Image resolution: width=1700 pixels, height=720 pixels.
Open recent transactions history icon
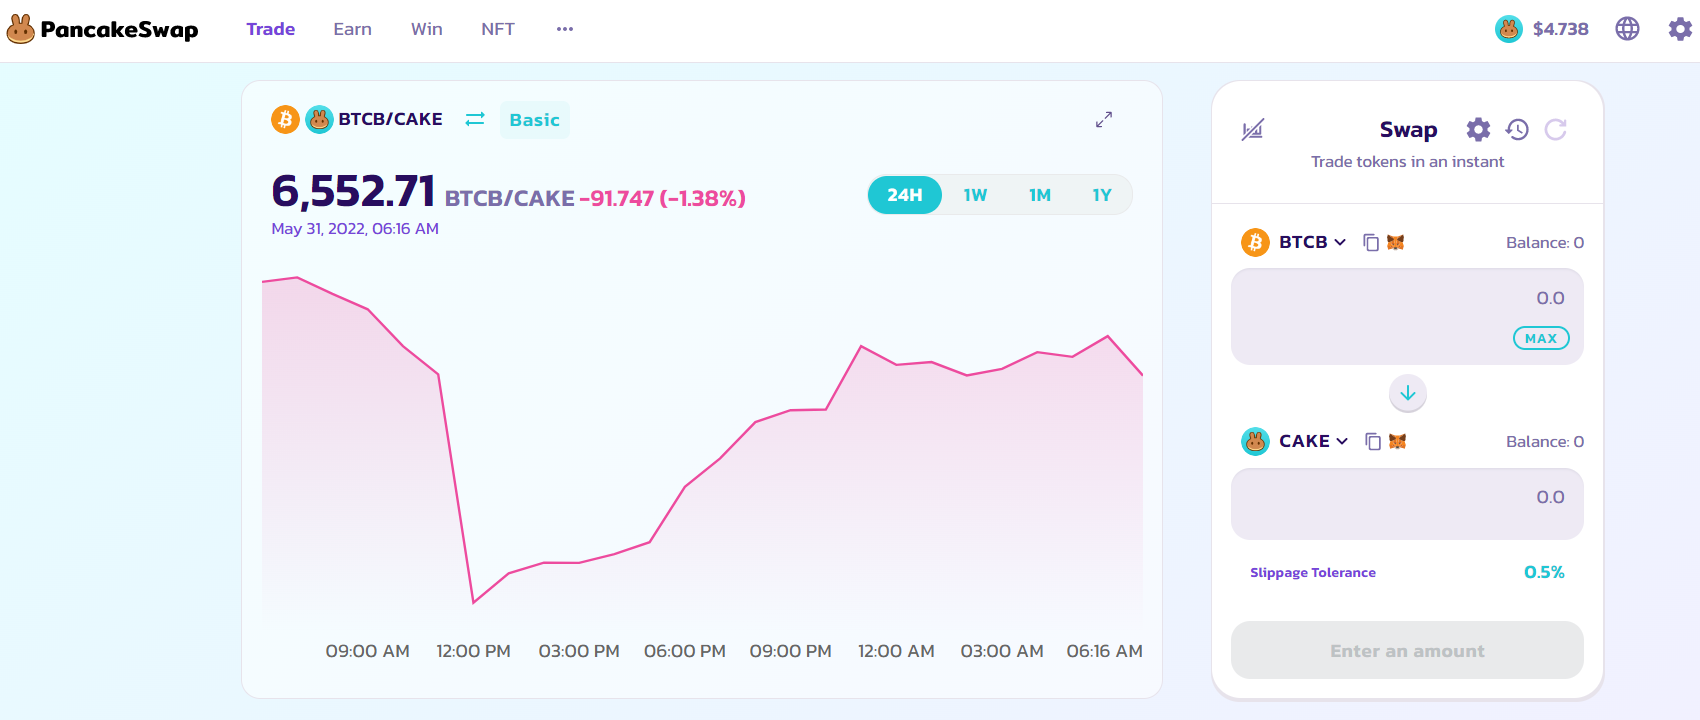[1517, 129]
